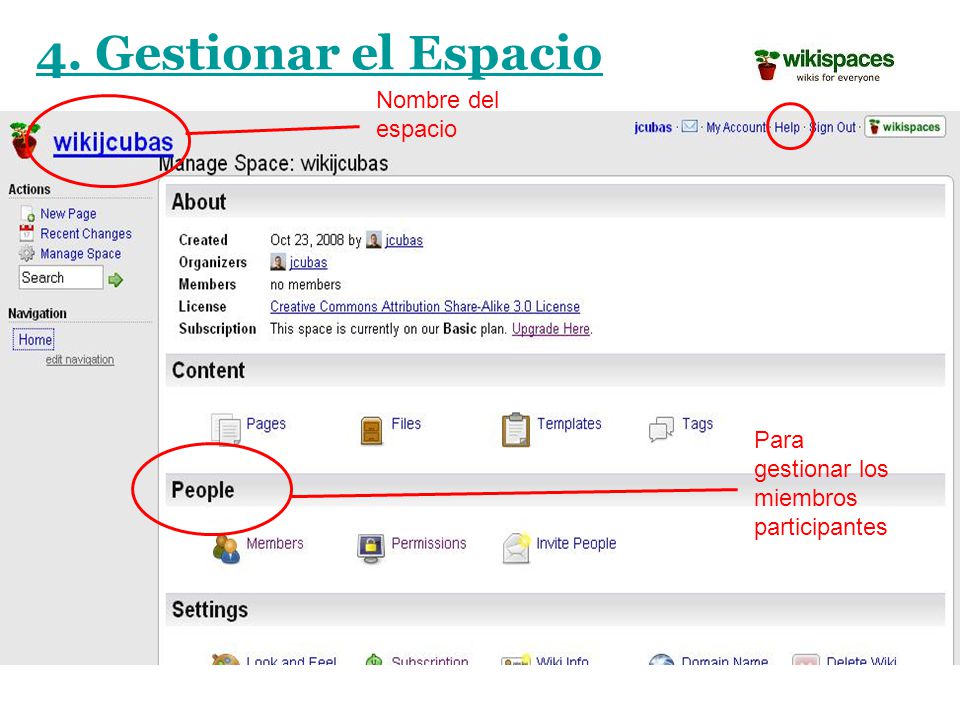This screenshot has width=960, height=720.
Task: Open Creative Commons Attribution Share-Alike license link
Action: [425, 306]
